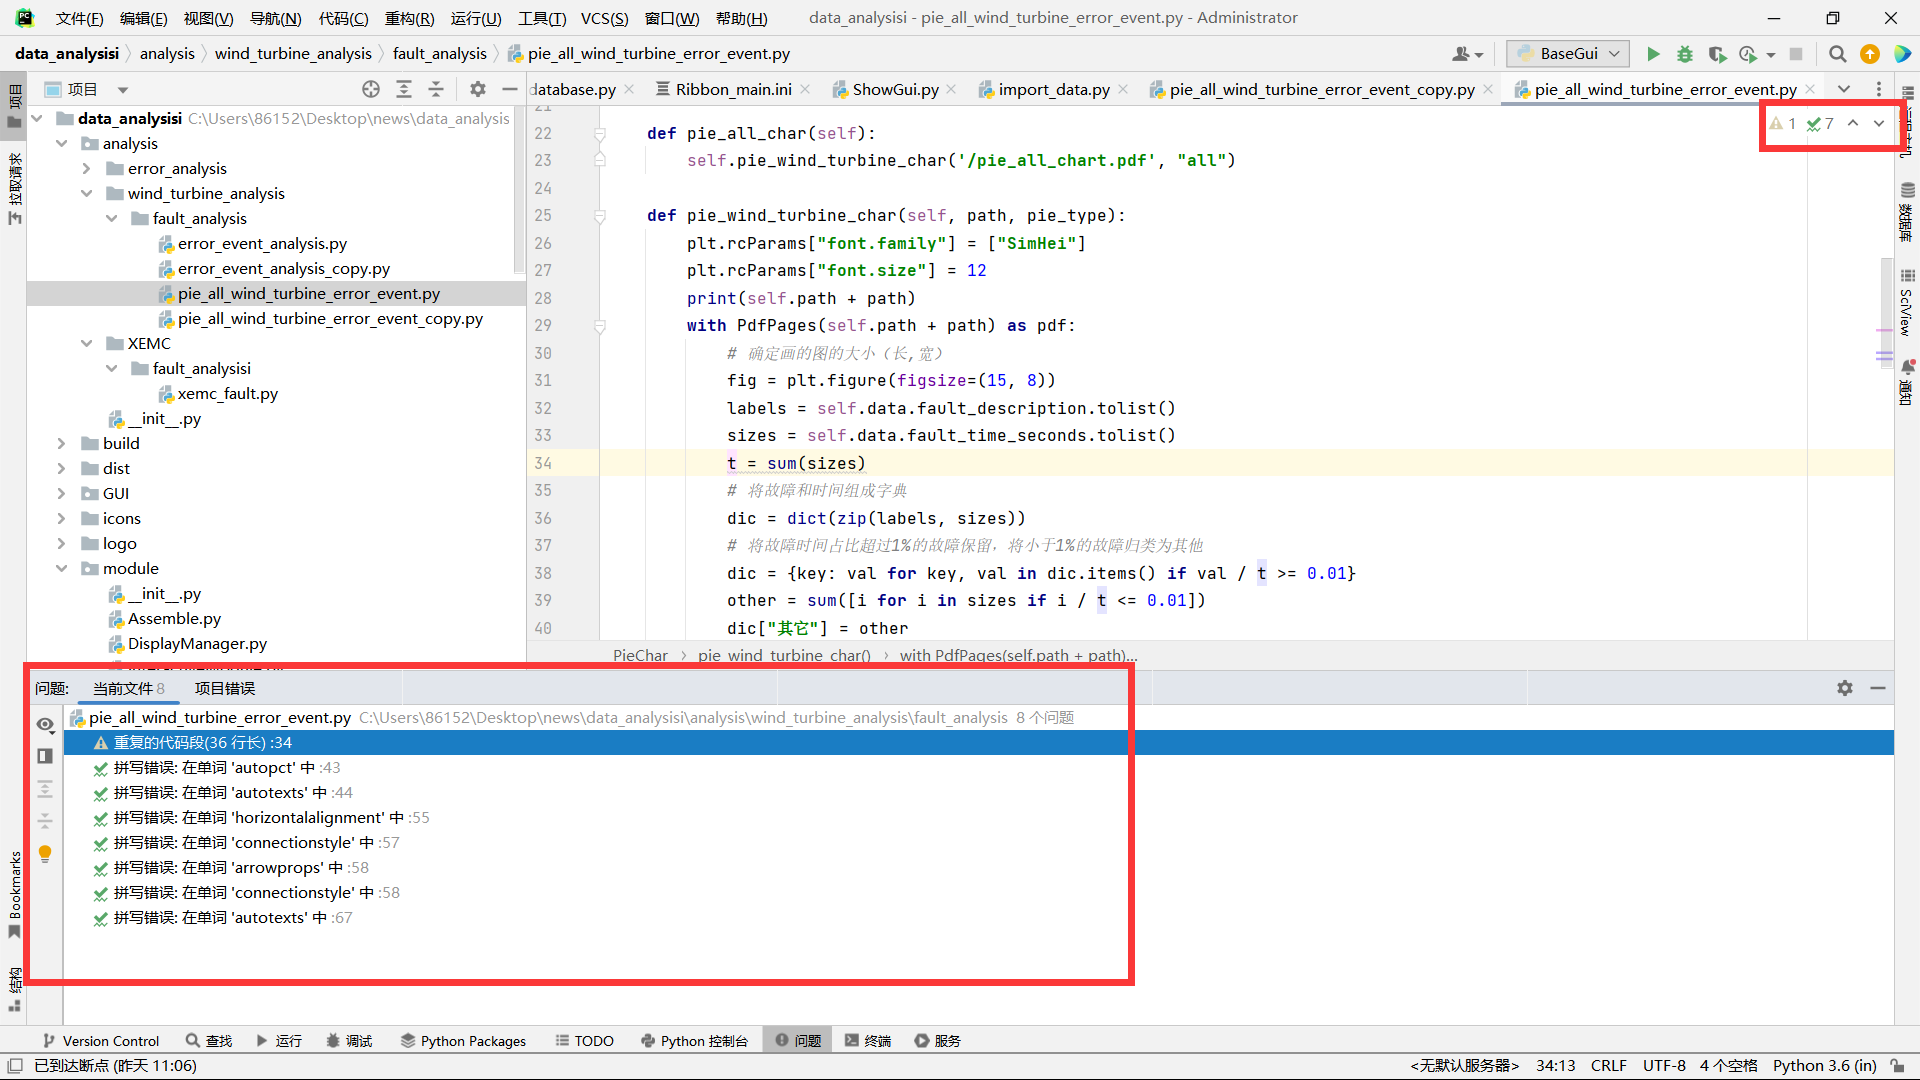
Task: Expand the XEMC fault_analysisi folder
Action: (x=112, y=368)
